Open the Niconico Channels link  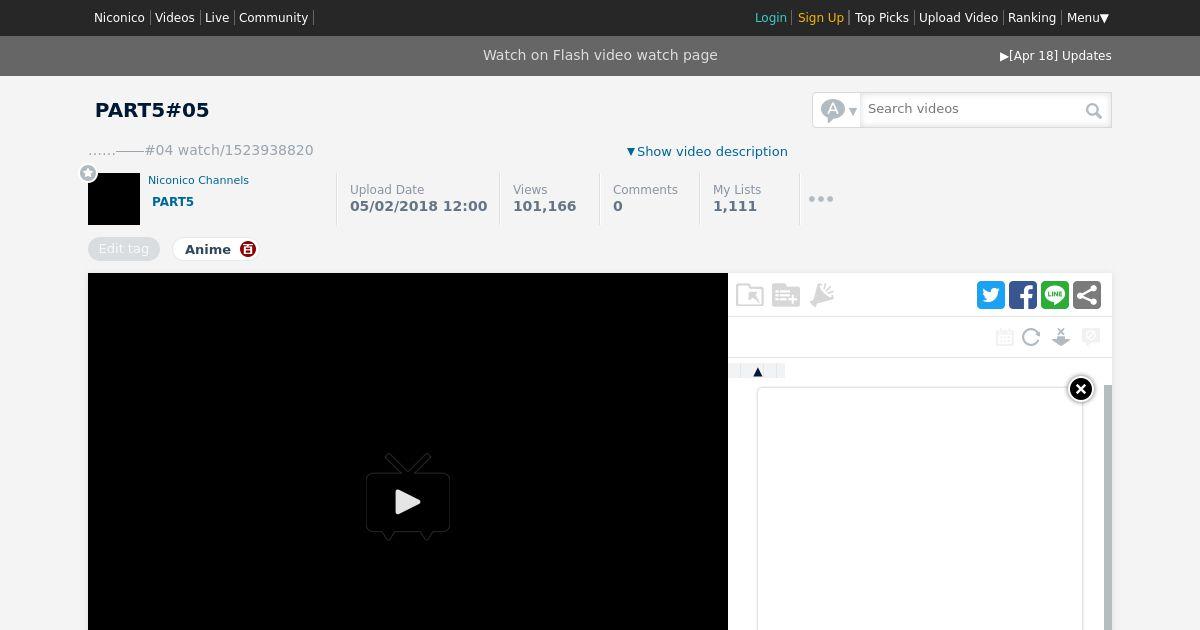tap(198, 180)
